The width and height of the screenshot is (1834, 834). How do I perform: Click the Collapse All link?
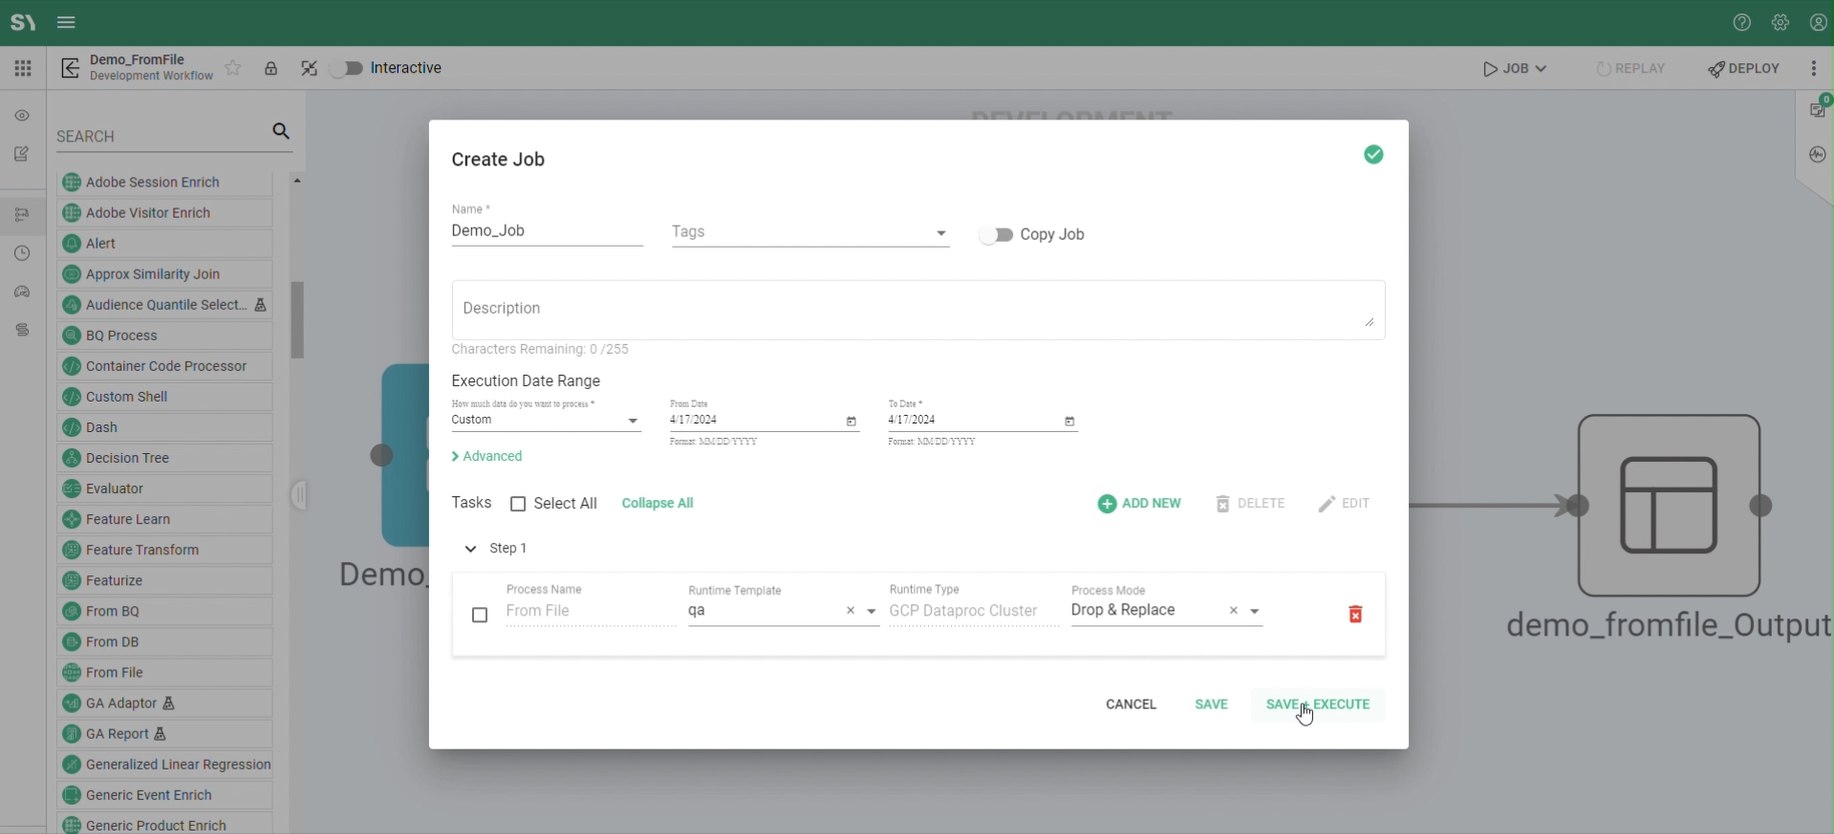coord(657,503)
